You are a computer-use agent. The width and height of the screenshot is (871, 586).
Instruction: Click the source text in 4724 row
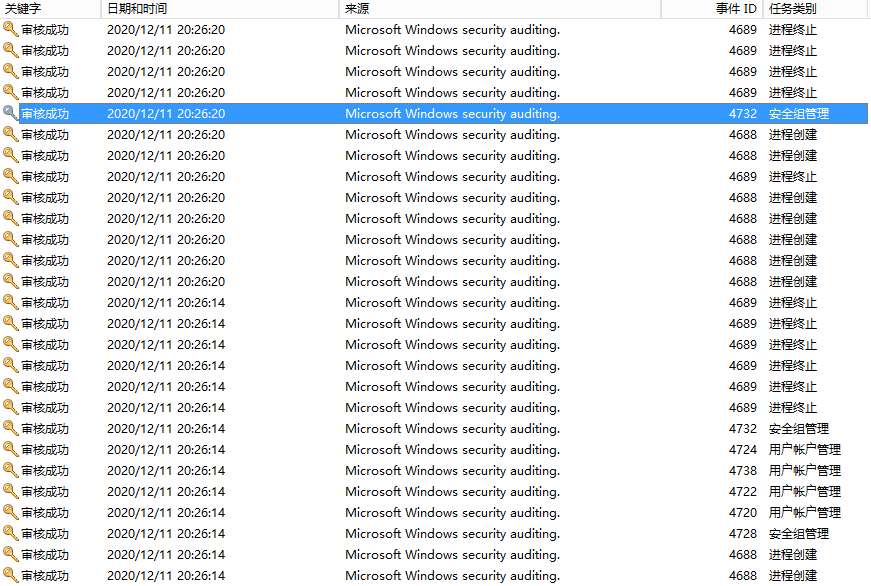tap(452, 449)
